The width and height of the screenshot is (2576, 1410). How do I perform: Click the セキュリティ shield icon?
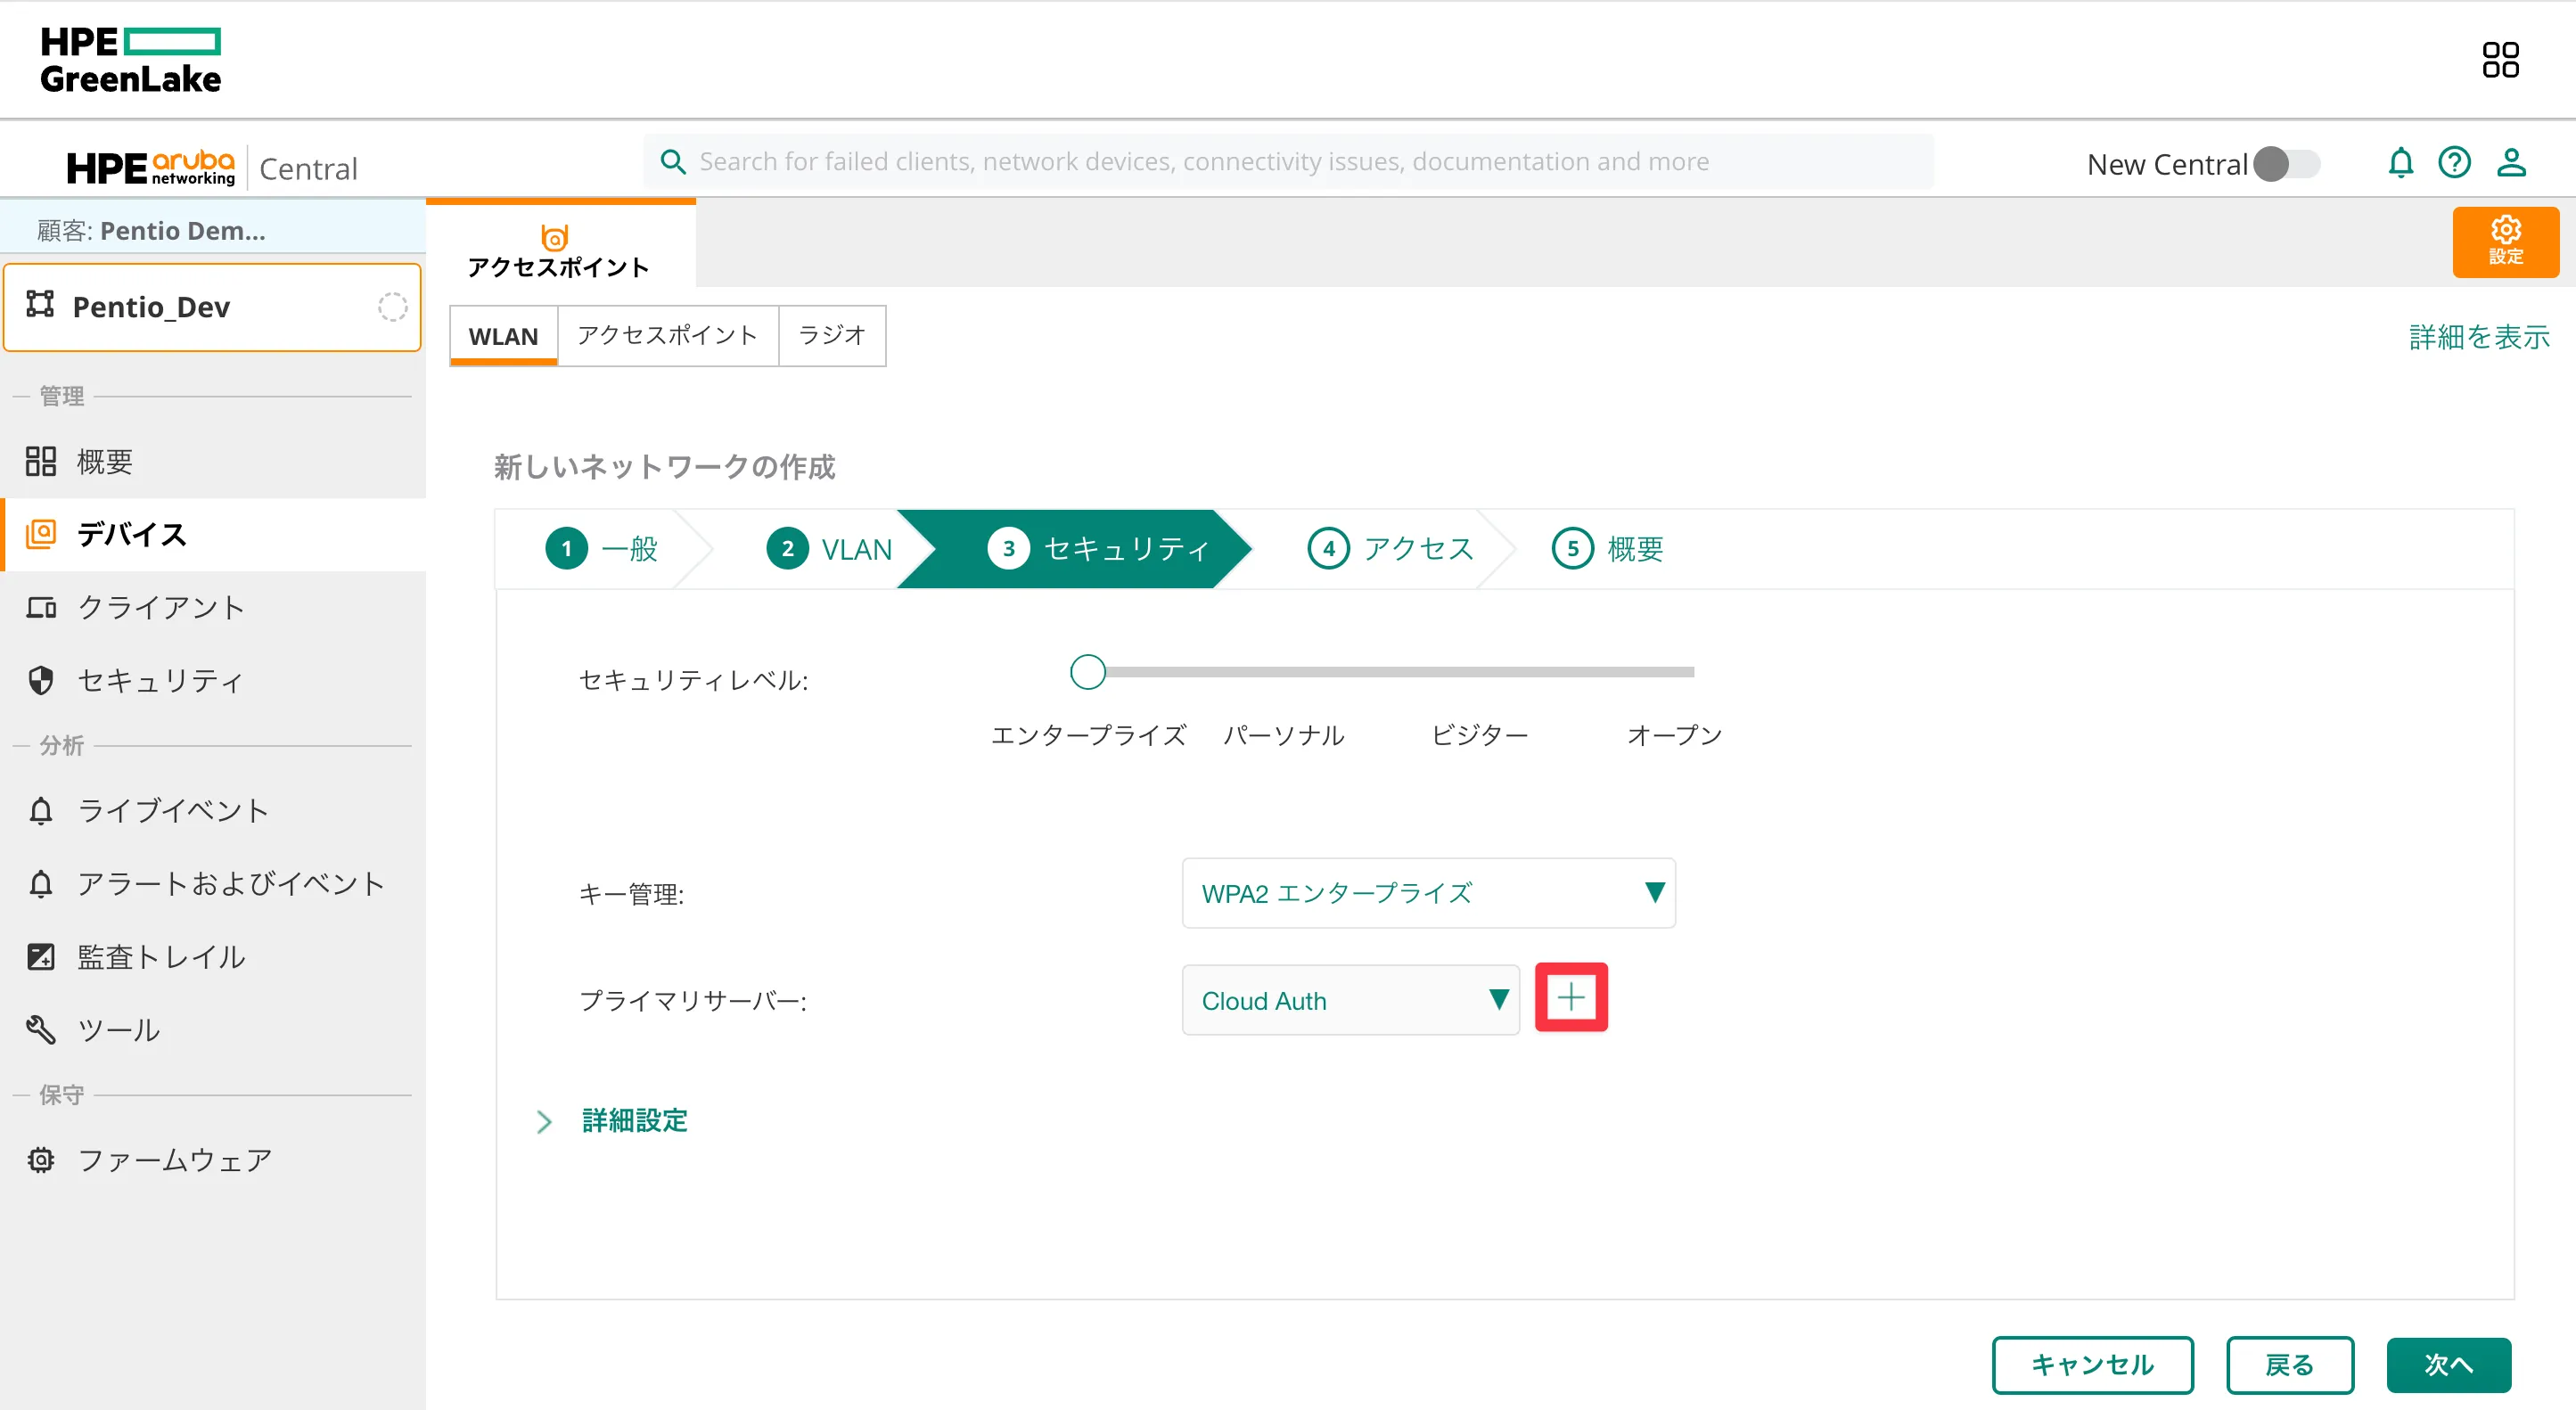tap(40, 681)
